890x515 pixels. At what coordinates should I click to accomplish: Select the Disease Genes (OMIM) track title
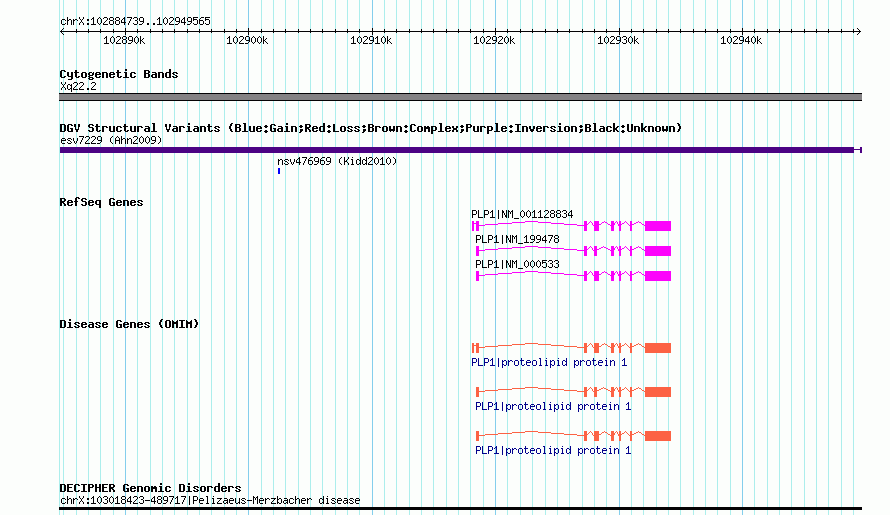coord(129,324)
